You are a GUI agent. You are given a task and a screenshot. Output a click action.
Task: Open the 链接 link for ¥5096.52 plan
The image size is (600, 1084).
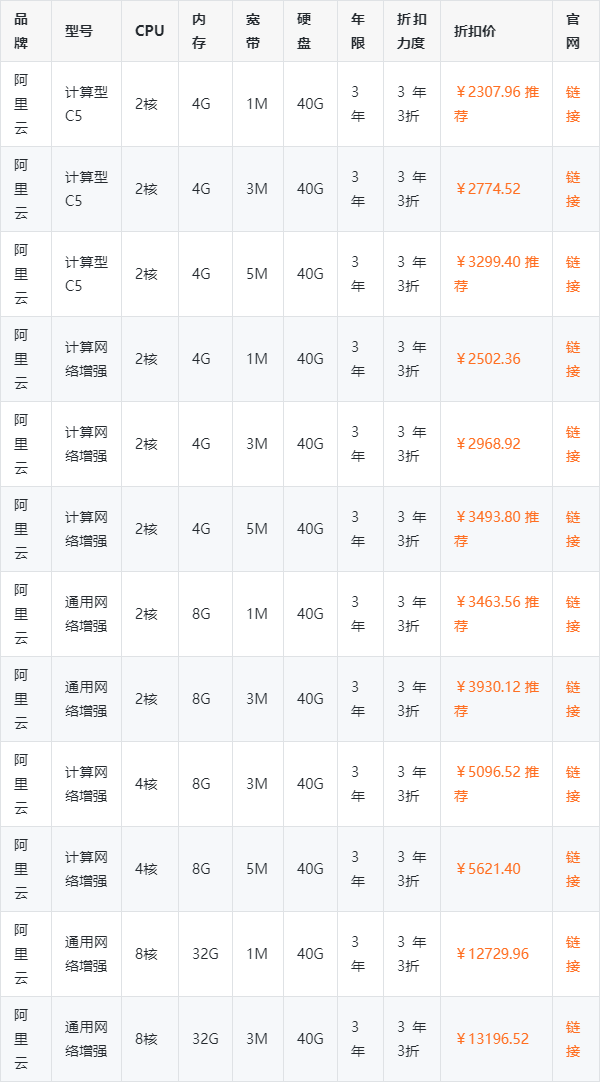click(x=573, y=784)
